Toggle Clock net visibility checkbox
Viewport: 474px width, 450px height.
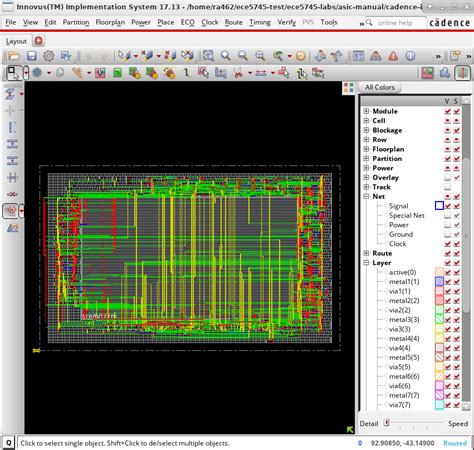pyautogui.click(x=448, y=244)
